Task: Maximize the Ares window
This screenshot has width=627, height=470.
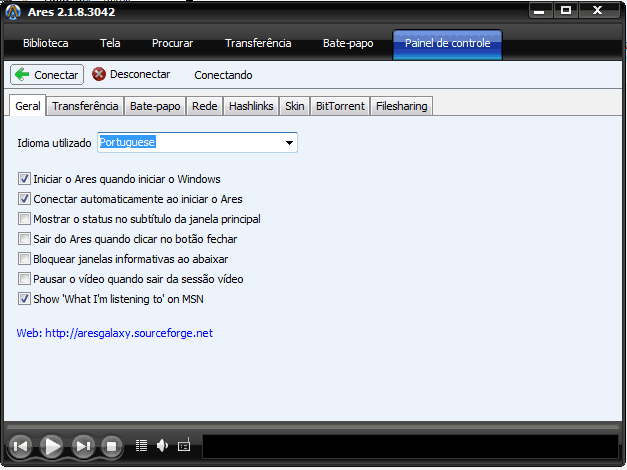Action: (x=566, y=11)
